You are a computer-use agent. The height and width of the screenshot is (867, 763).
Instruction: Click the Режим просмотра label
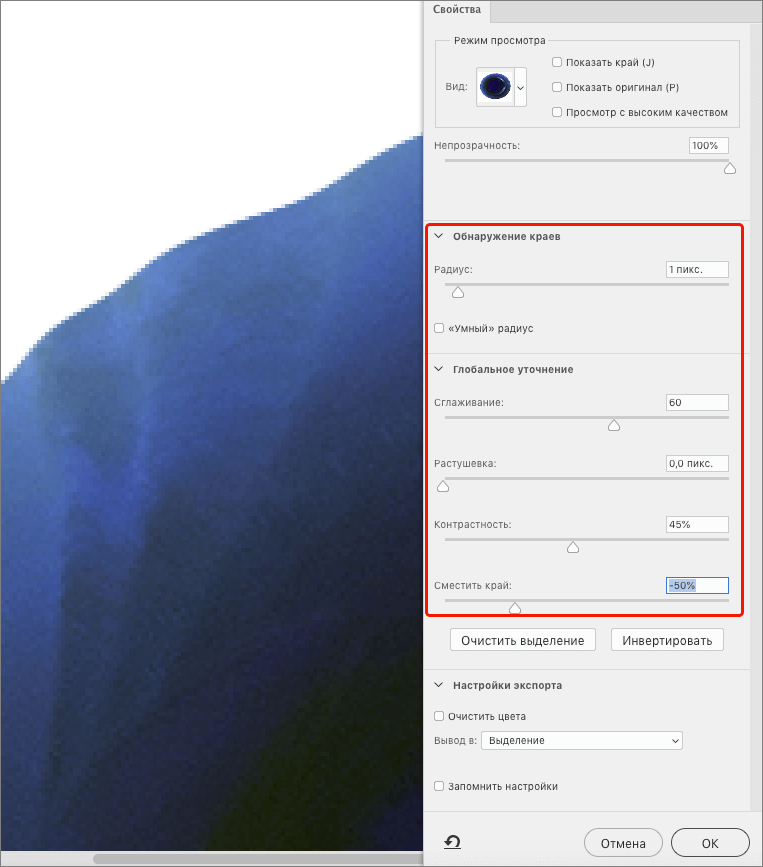(500, 40)
